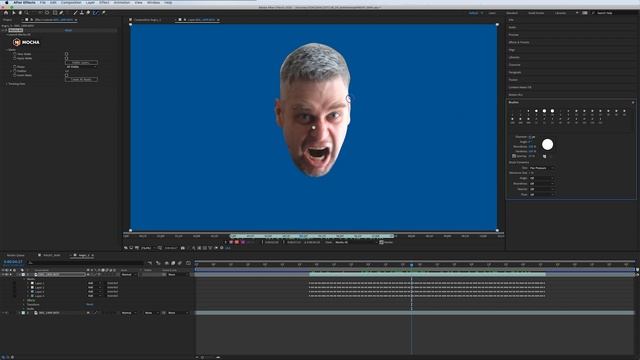Toggle the Render checkbox below viewer
Image resolution: width=640 pixels, height=360 pixels.
[x=381, y=242]
